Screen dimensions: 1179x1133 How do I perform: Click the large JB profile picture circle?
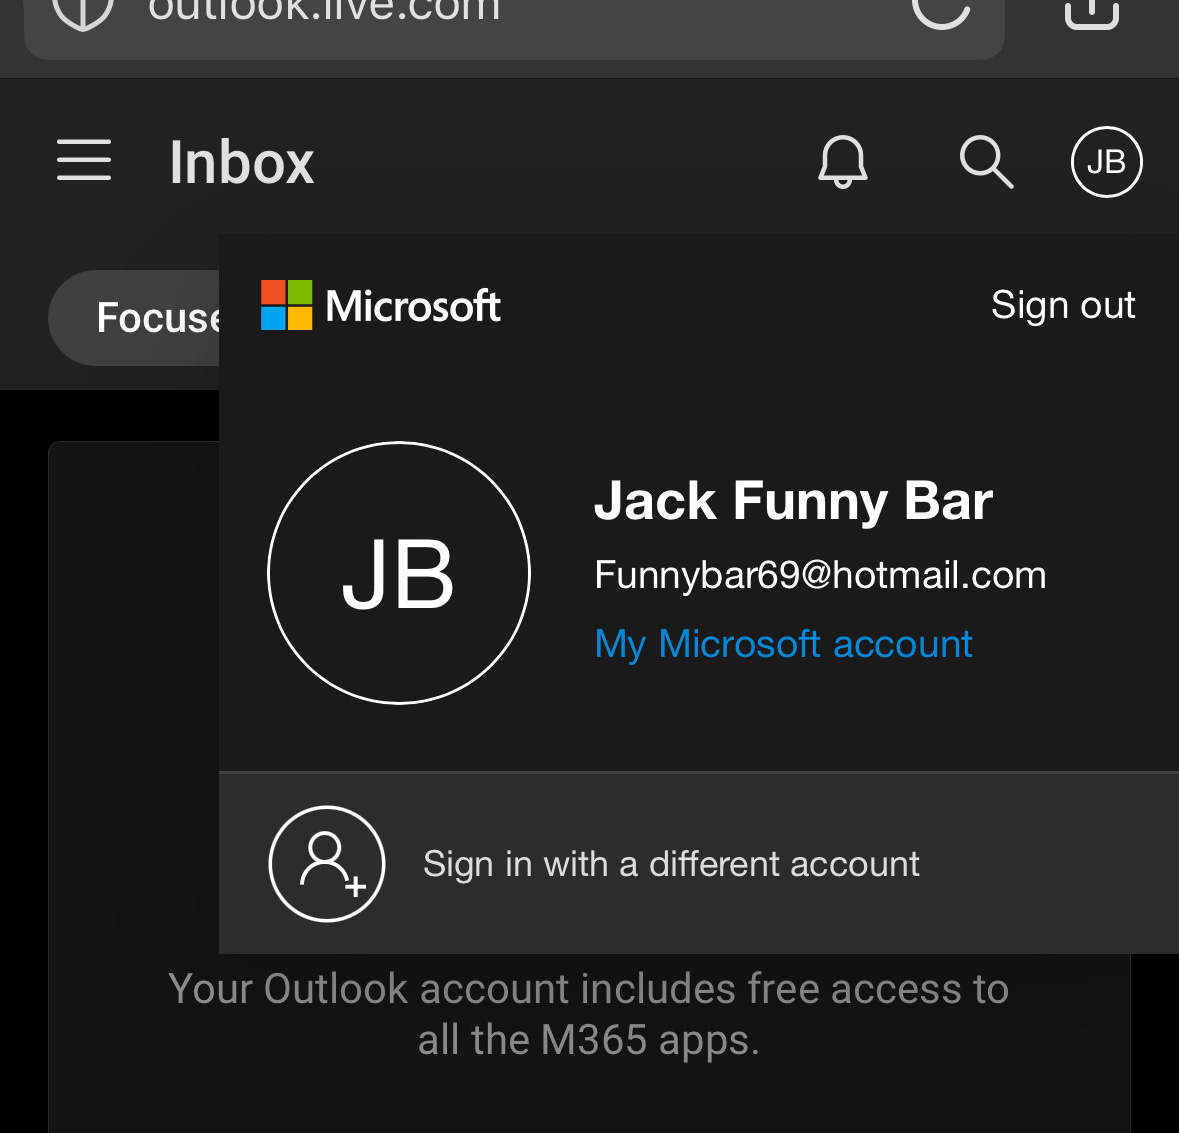(x=399, y=573)
